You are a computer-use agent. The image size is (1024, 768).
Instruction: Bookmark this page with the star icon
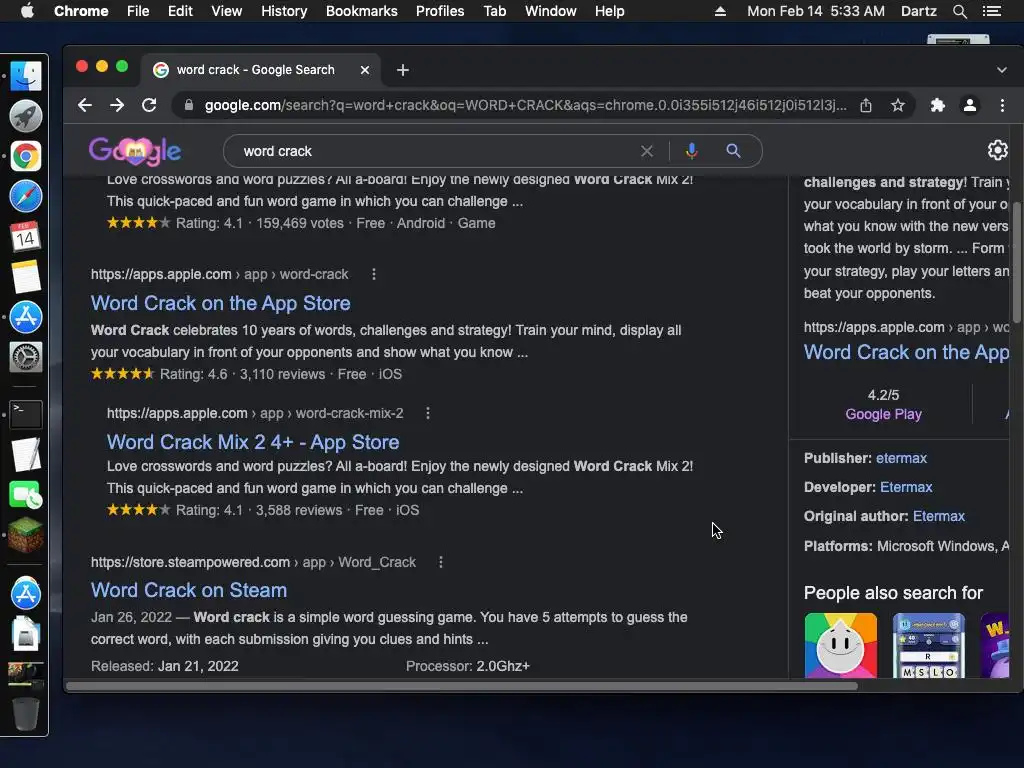[x=898, y=105]
